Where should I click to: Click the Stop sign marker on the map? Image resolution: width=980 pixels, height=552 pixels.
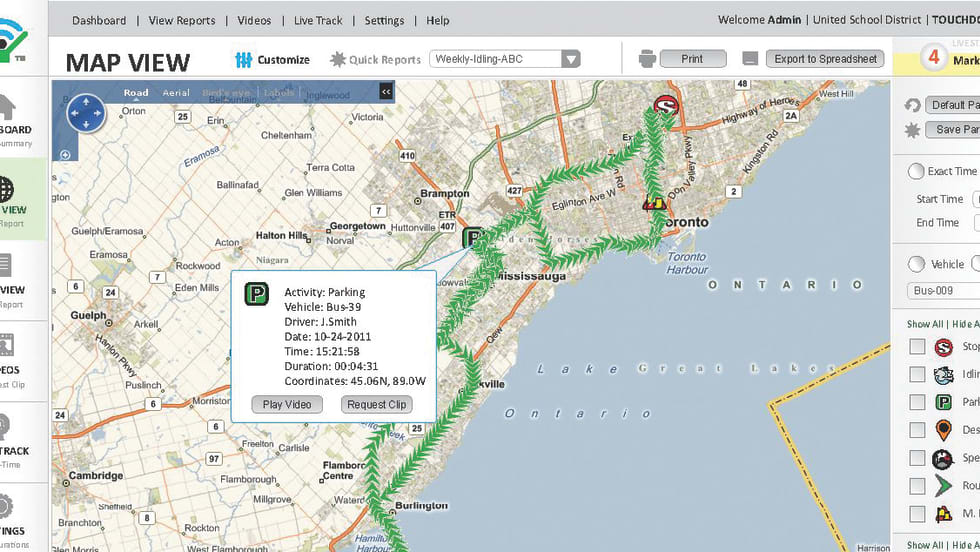(x=665, y=106)
